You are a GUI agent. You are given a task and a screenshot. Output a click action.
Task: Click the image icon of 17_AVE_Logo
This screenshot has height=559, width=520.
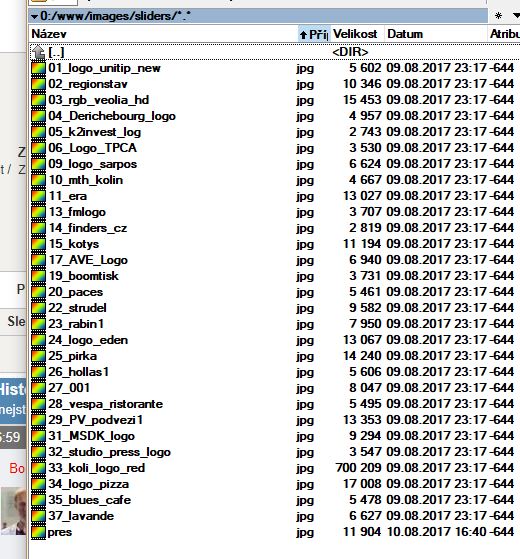tap(38, 260)
